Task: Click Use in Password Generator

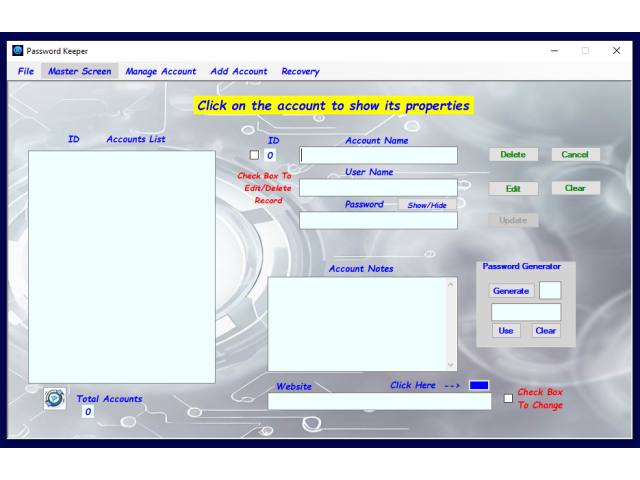Action: click(x=506, y=331)
